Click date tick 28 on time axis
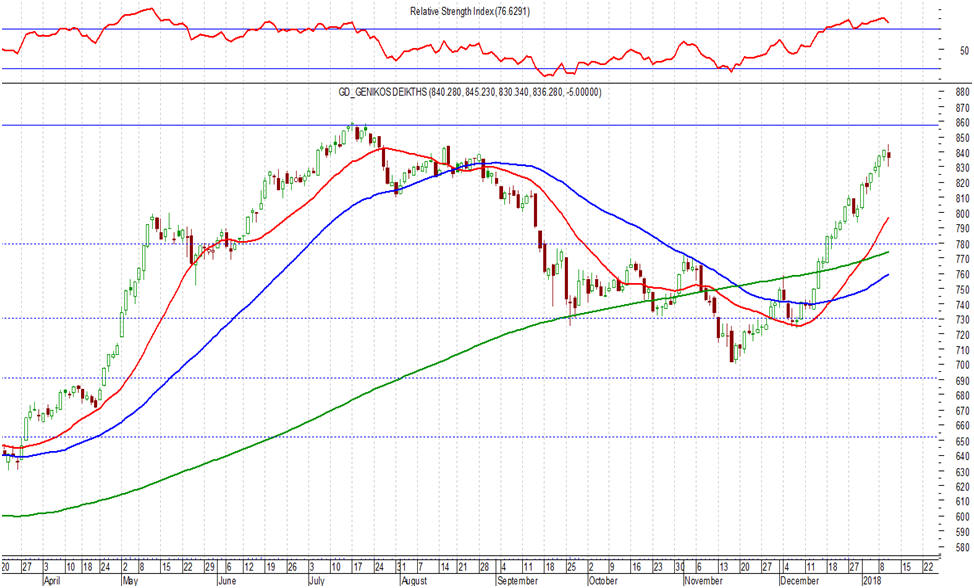974x588 pixels. pos(483,567)
